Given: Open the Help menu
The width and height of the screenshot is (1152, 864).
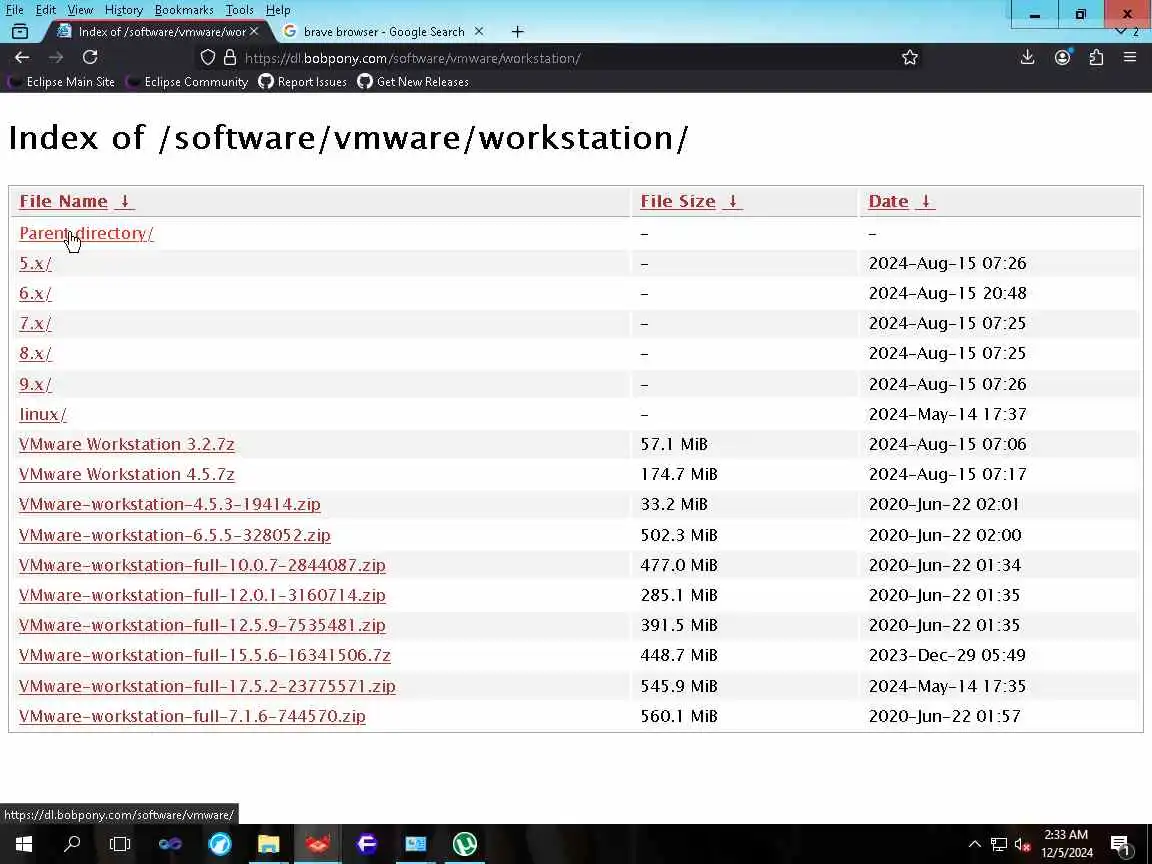Looking at the screenshot, I should [278, 10].
